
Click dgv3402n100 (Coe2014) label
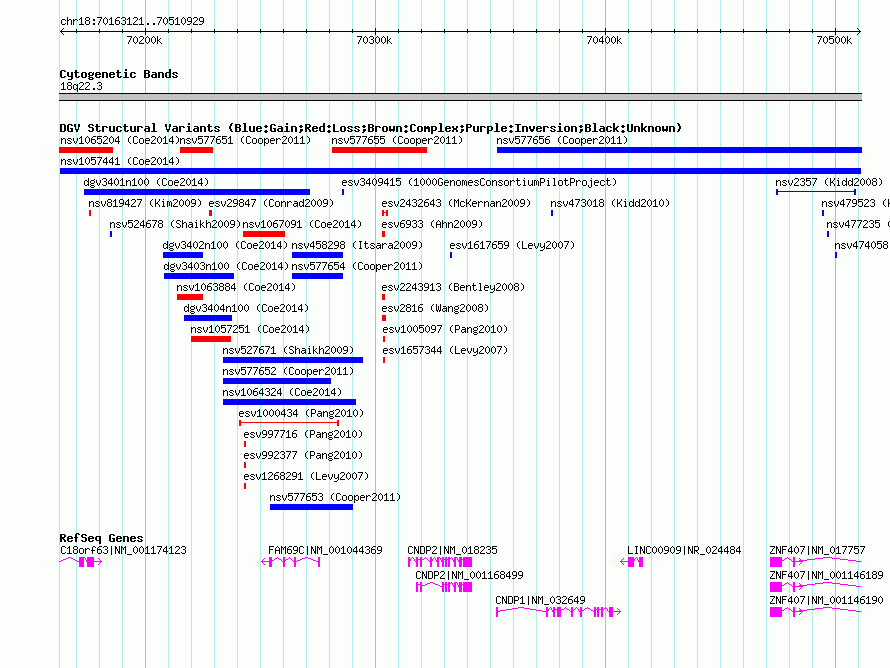[225, 245]
